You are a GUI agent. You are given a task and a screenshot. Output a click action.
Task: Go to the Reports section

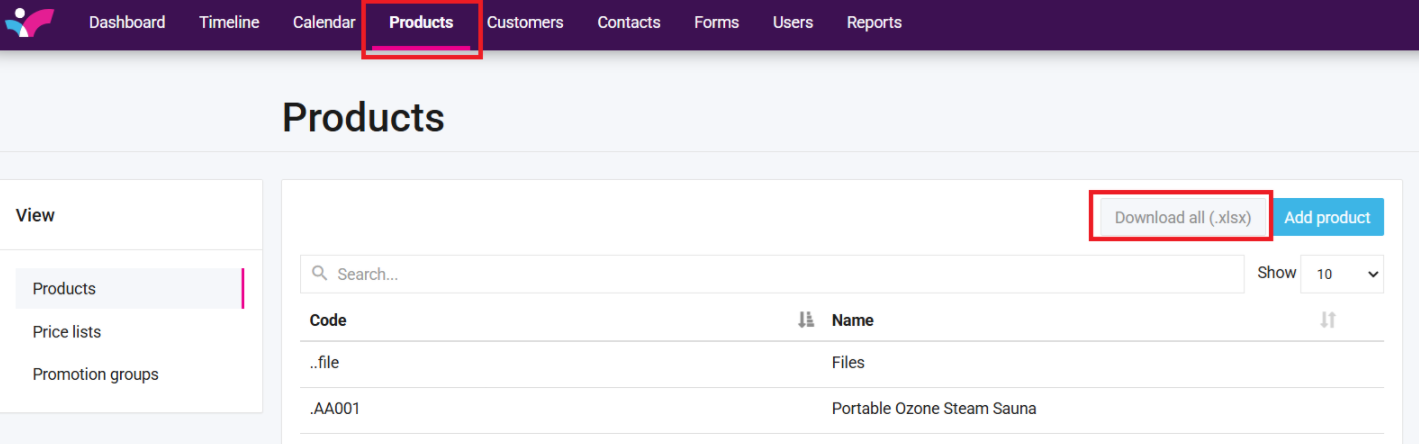[874, 22]
